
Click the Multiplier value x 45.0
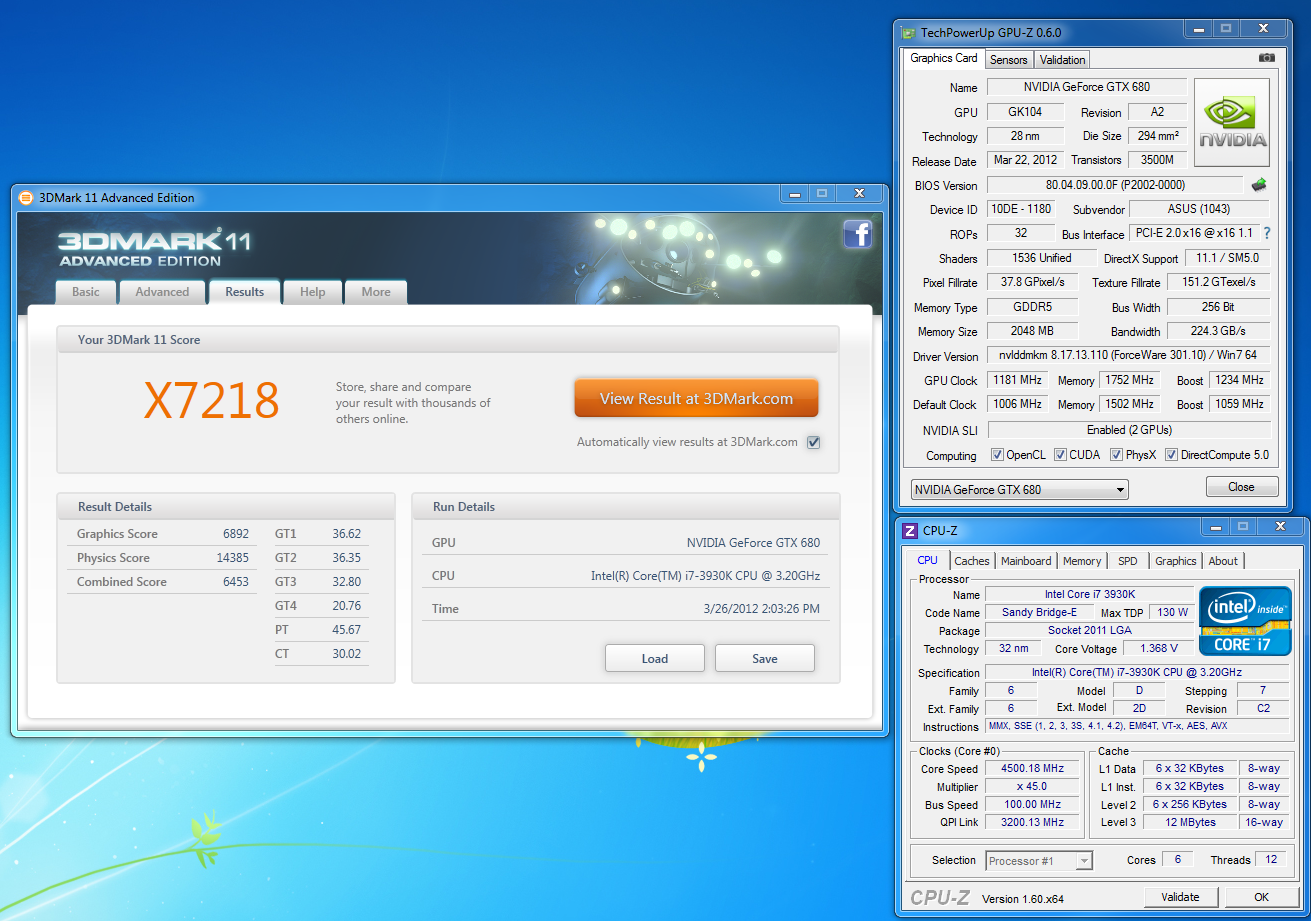pos(1031,786)
